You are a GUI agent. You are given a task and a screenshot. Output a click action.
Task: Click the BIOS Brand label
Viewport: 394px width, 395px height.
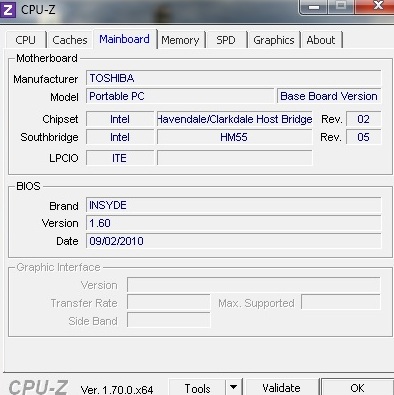point(64,206)
